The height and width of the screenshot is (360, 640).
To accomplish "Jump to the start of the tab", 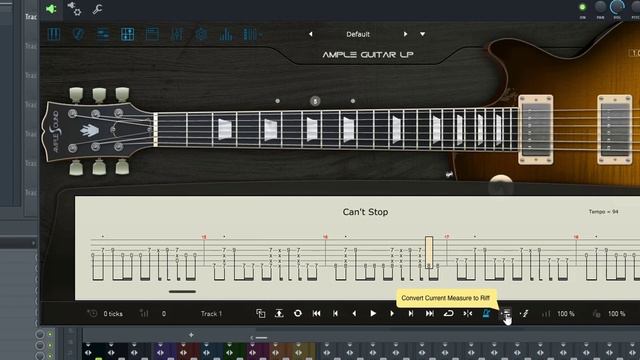I will point(316,313).
